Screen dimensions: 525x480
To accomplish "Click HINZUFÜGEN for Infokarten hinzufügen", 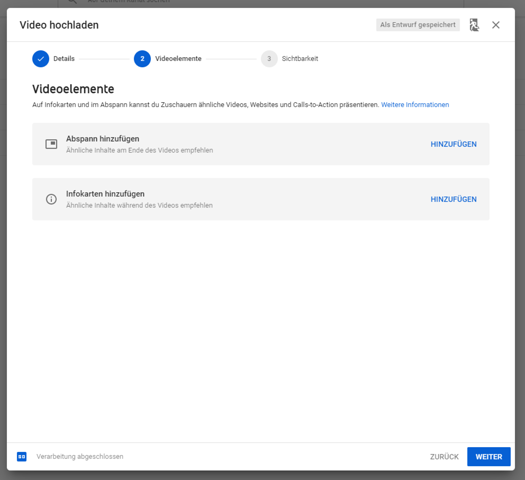I will point(453,199).
